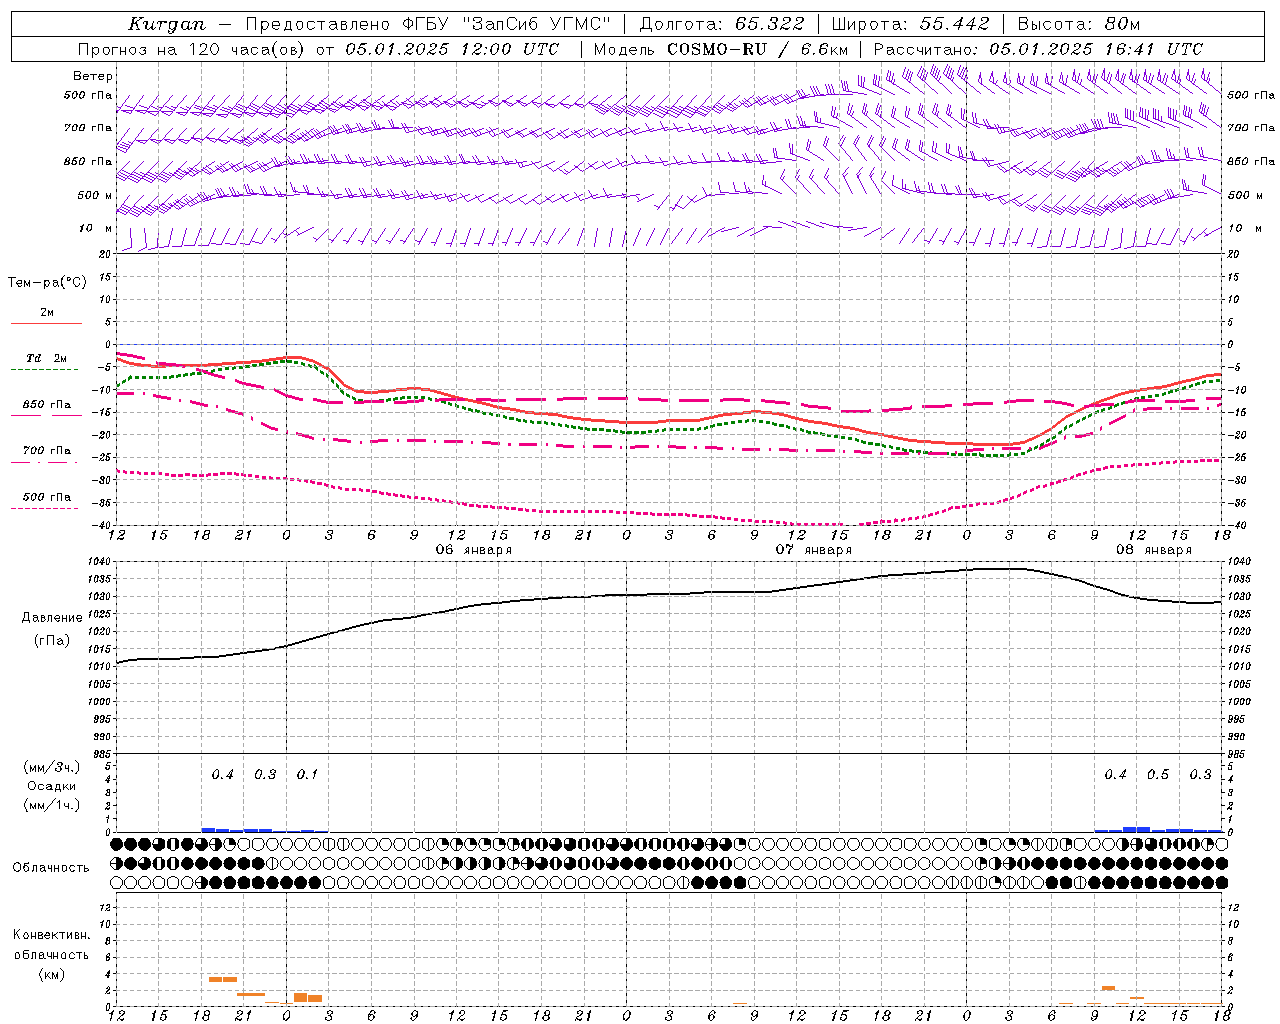Click the "10 м" wind level label on the left
The width and height of the screenshot is (1280, 1024).
pos(96,228)
